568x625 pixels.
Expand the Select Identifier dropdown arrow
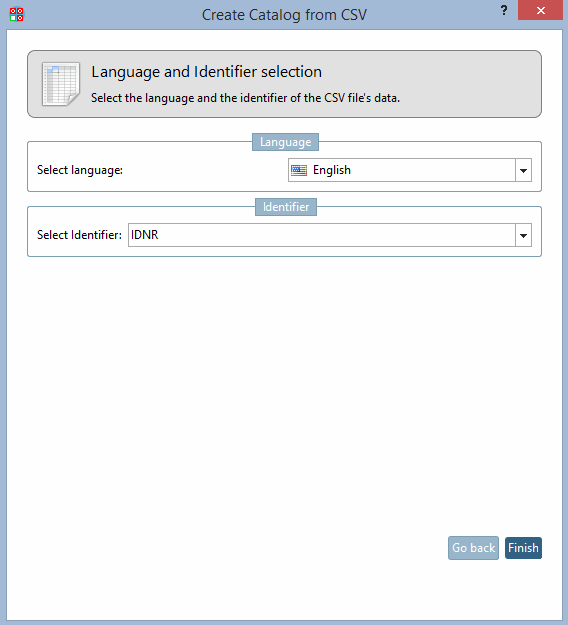click(x=523, y=235)
